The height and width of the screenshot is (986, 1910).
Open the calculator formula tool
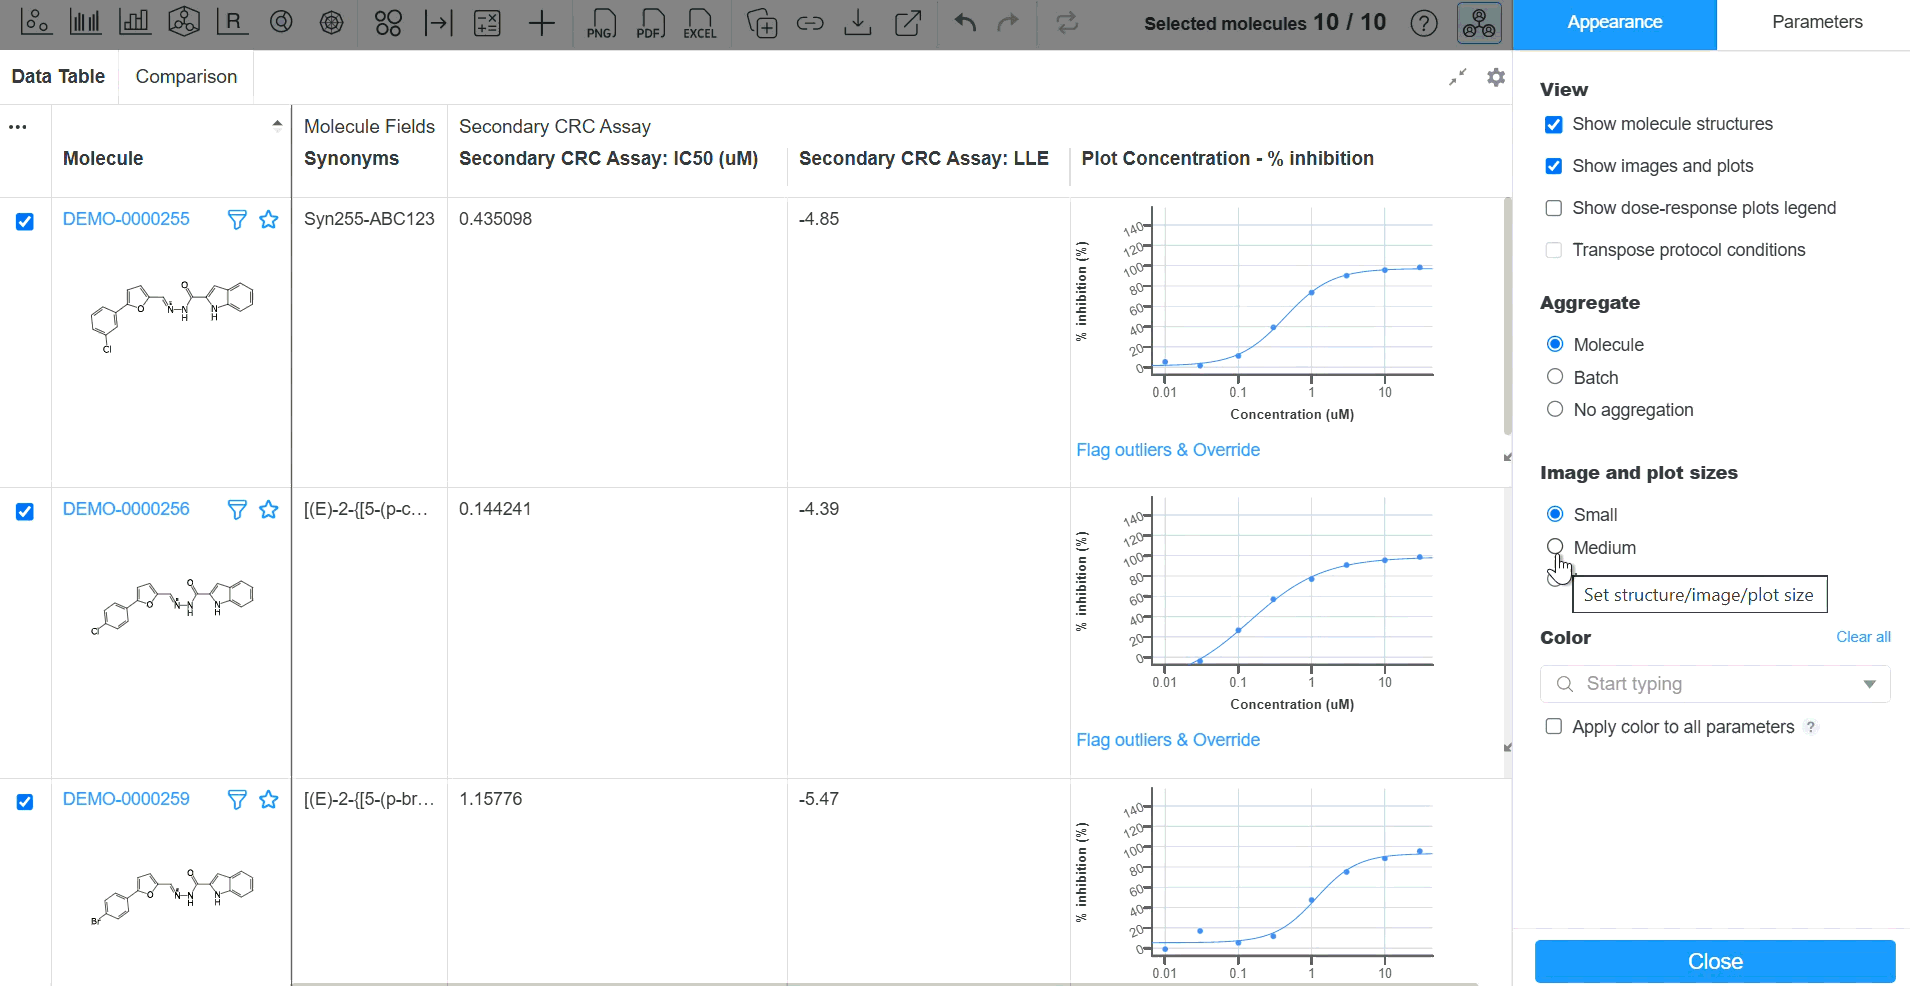click(x=487, y=22)
